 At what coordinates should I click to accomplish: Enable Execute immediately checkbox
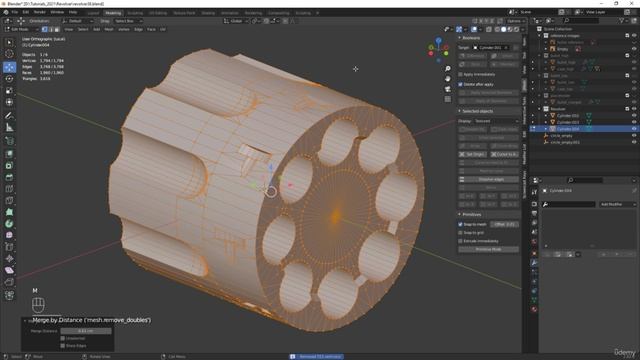[x=460, y=241]
